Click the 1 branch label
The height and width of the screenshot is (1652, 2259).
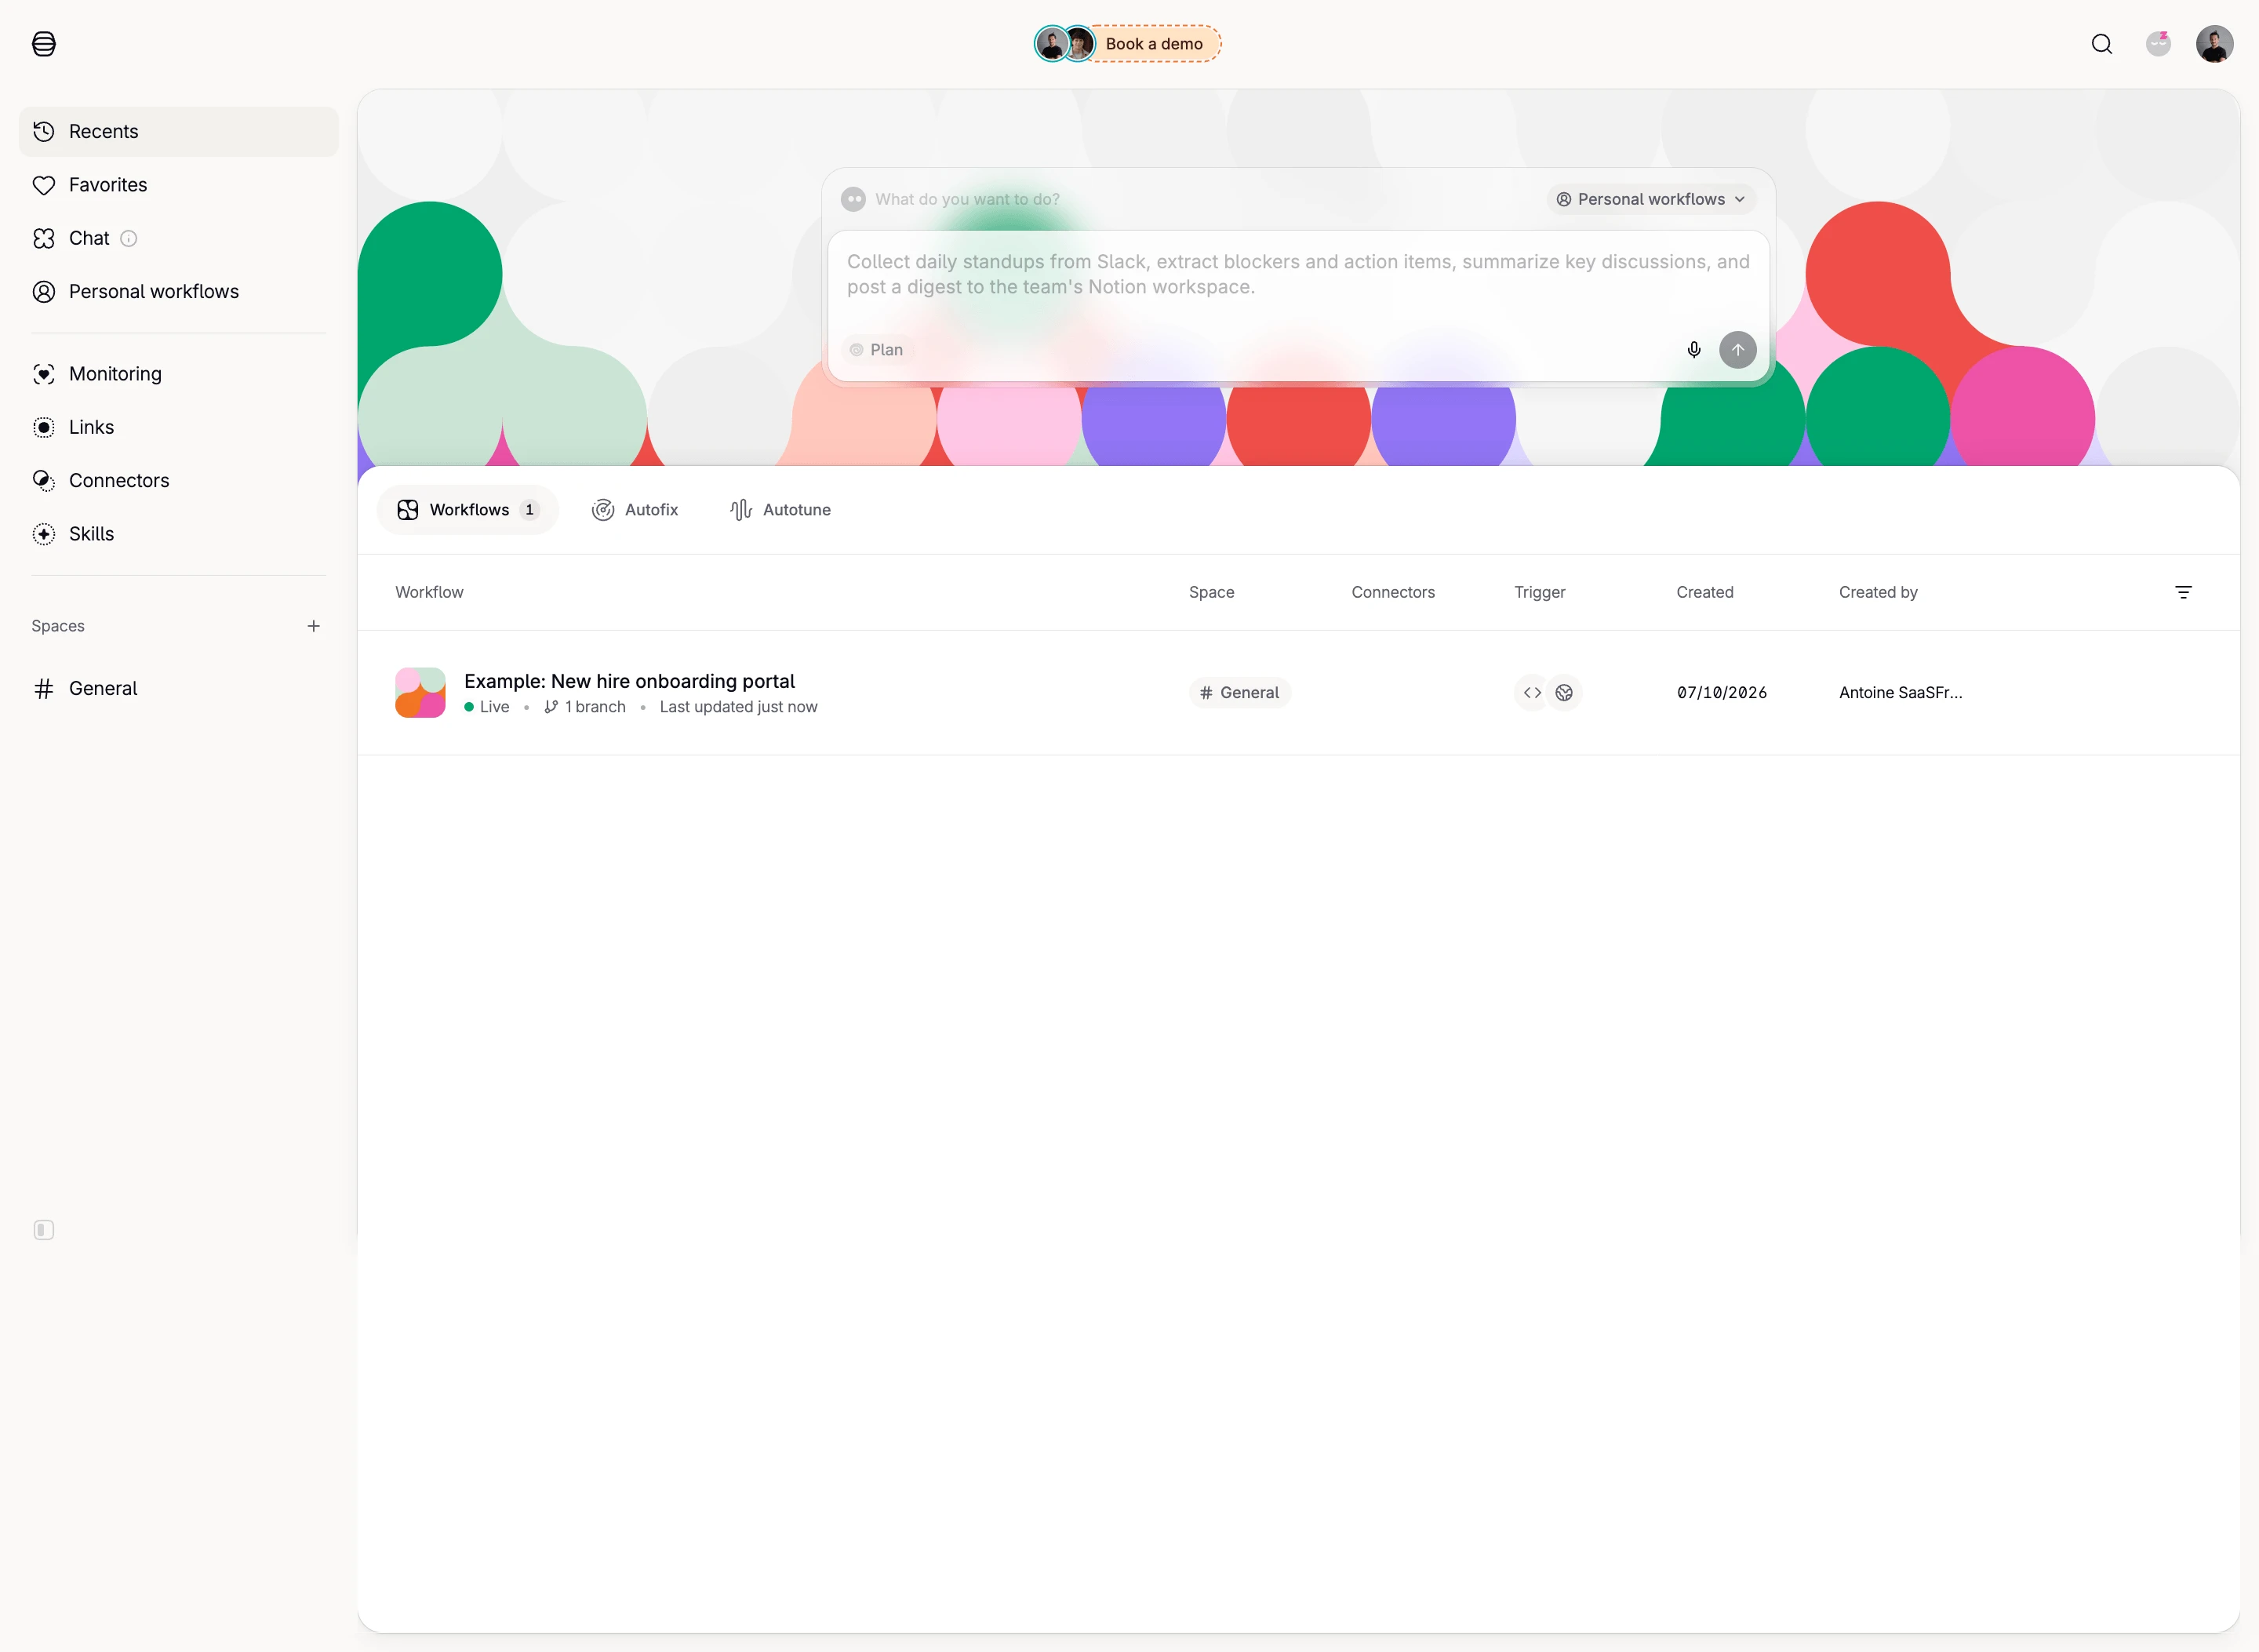(585, 707)
